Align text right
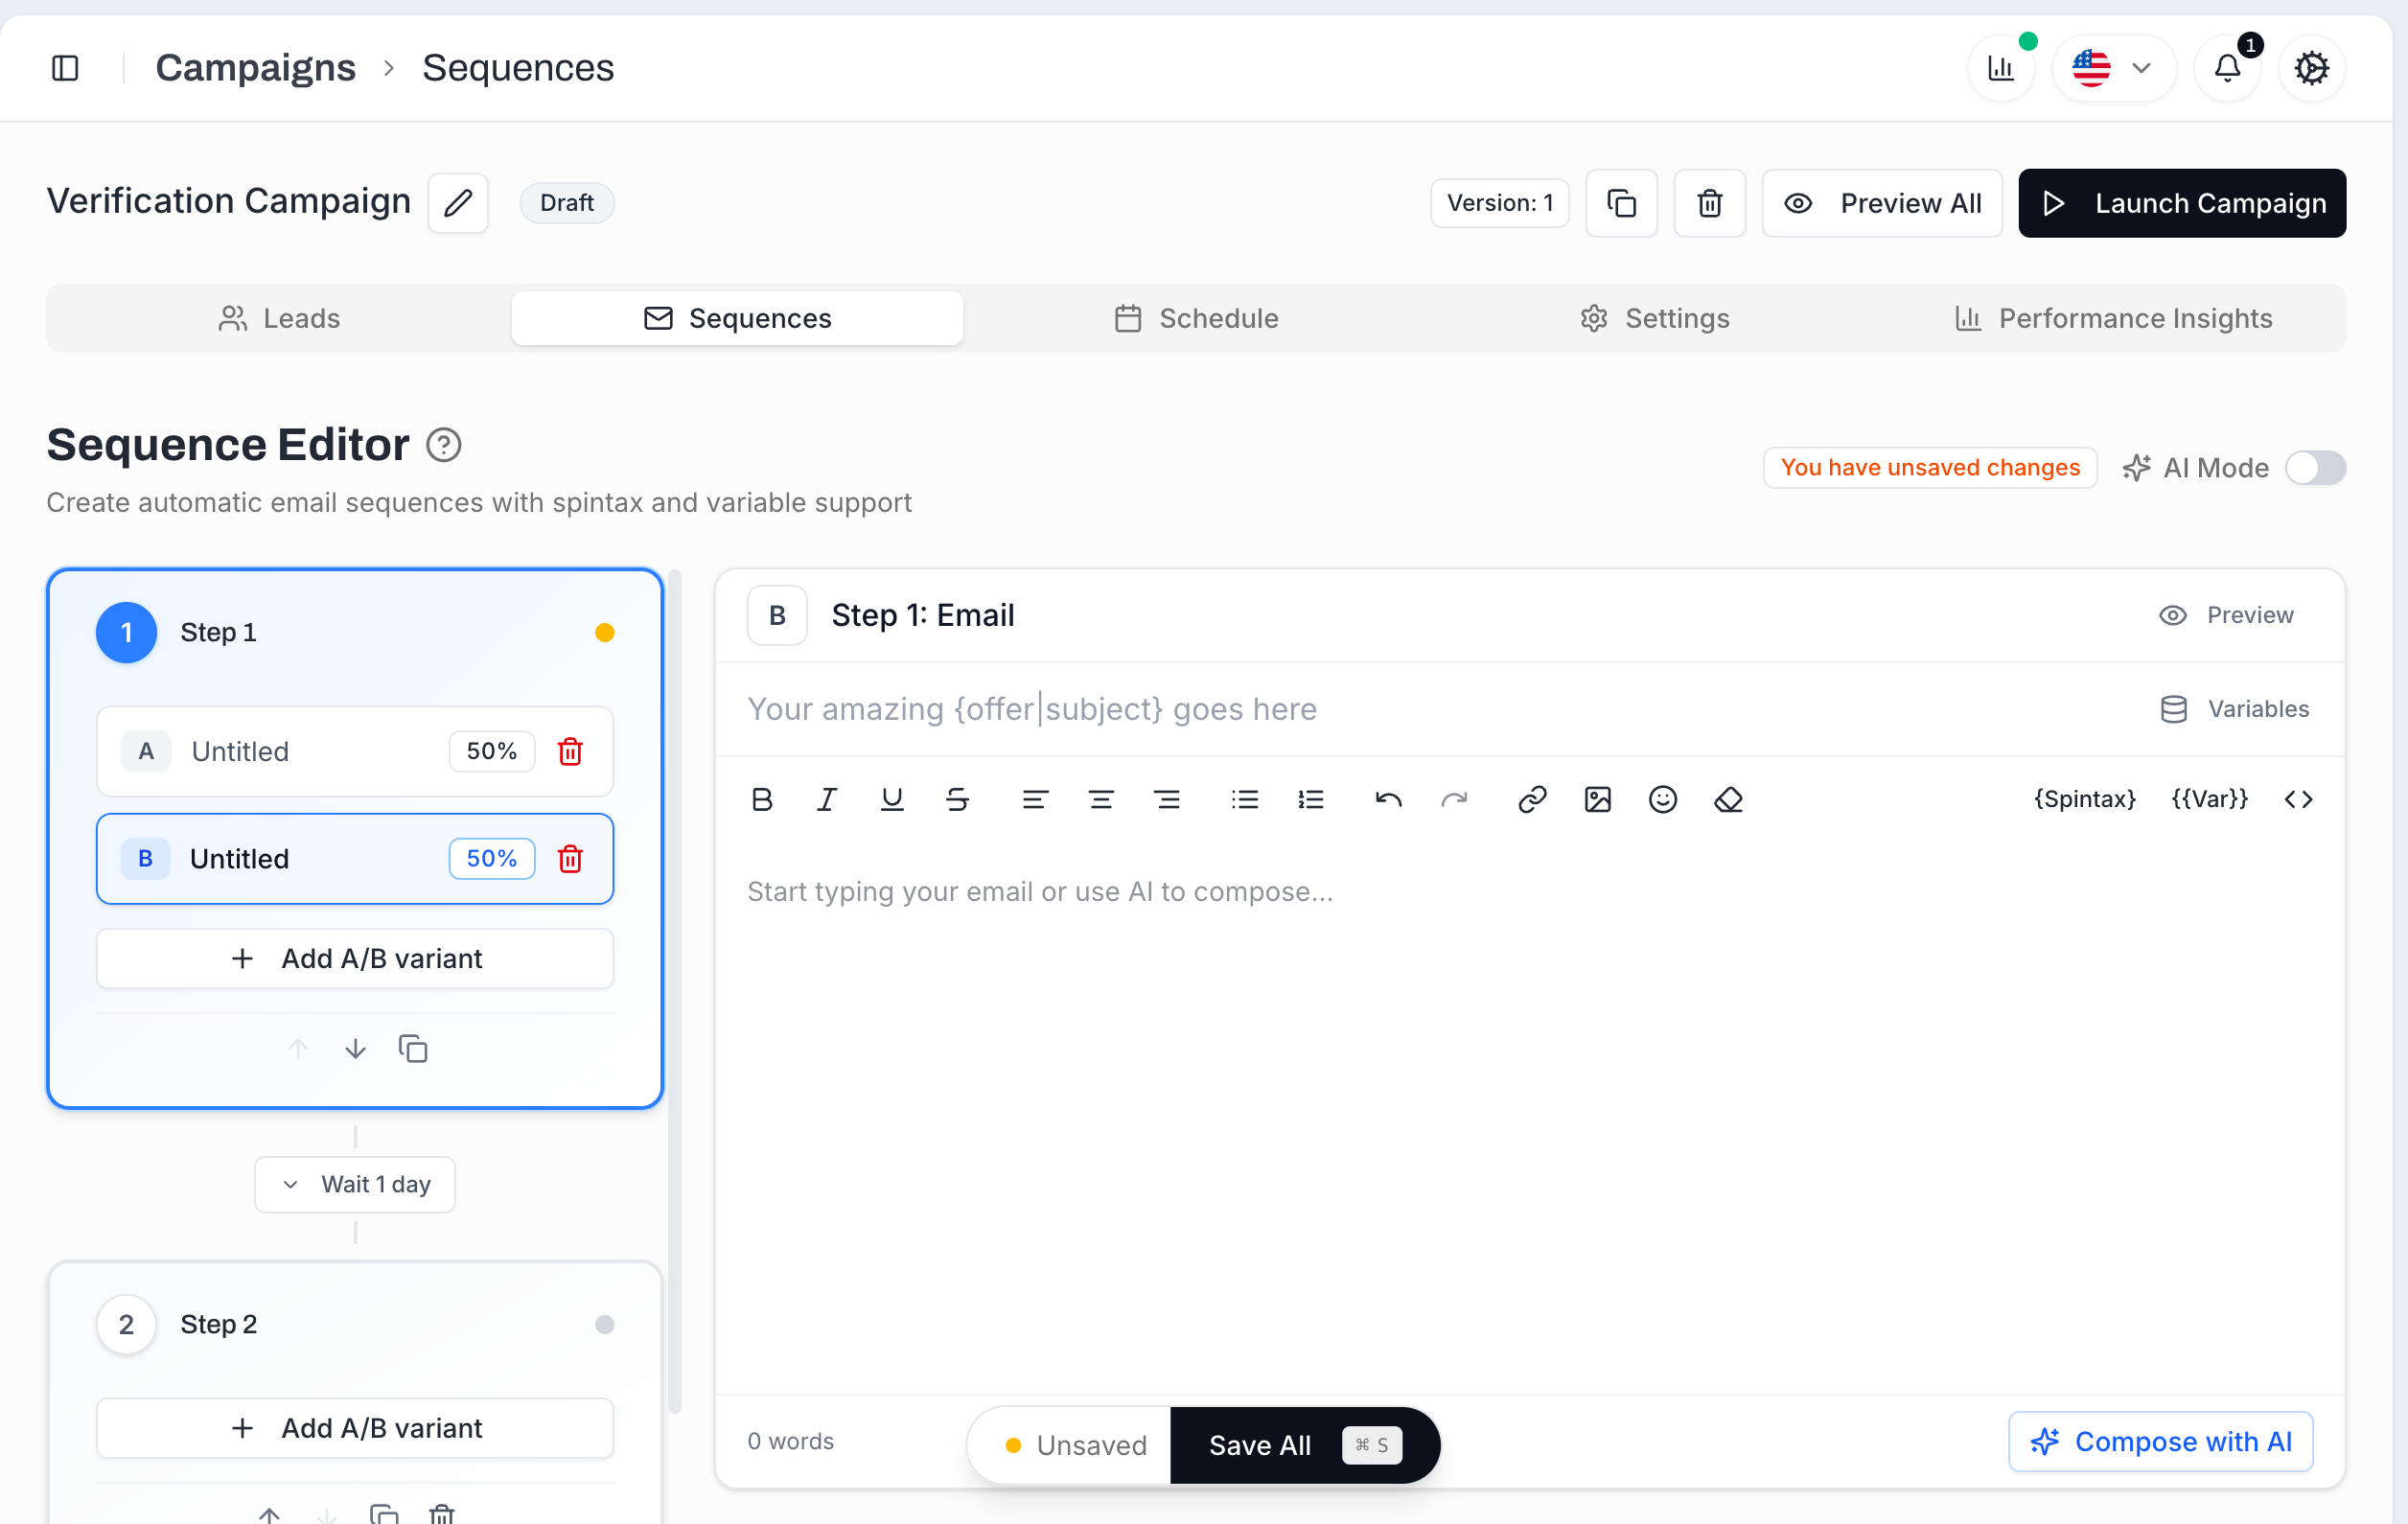 coord(1167,799)
